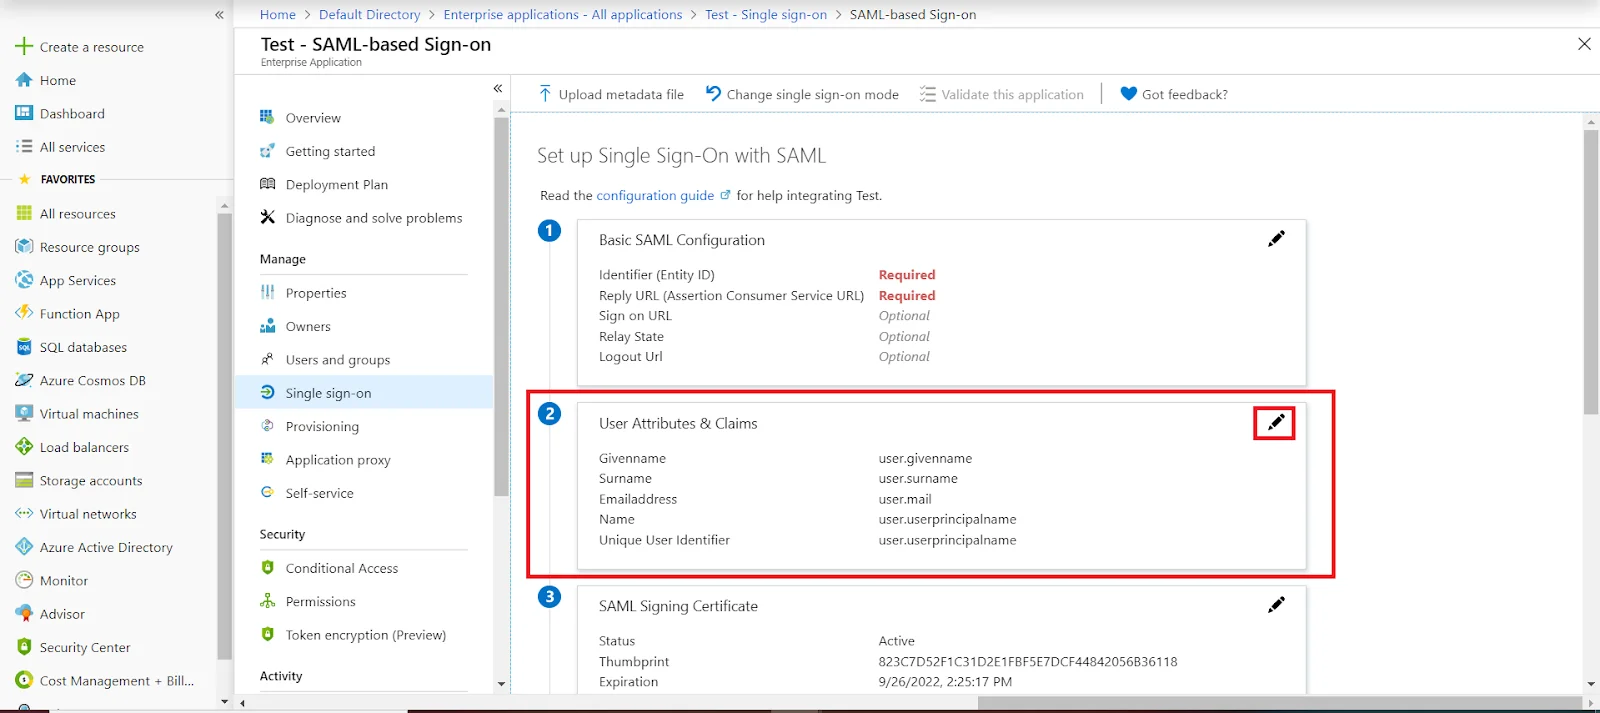Collapse the application menu double chevron
Screen dimensions: 1600x713
click(498, 89)
